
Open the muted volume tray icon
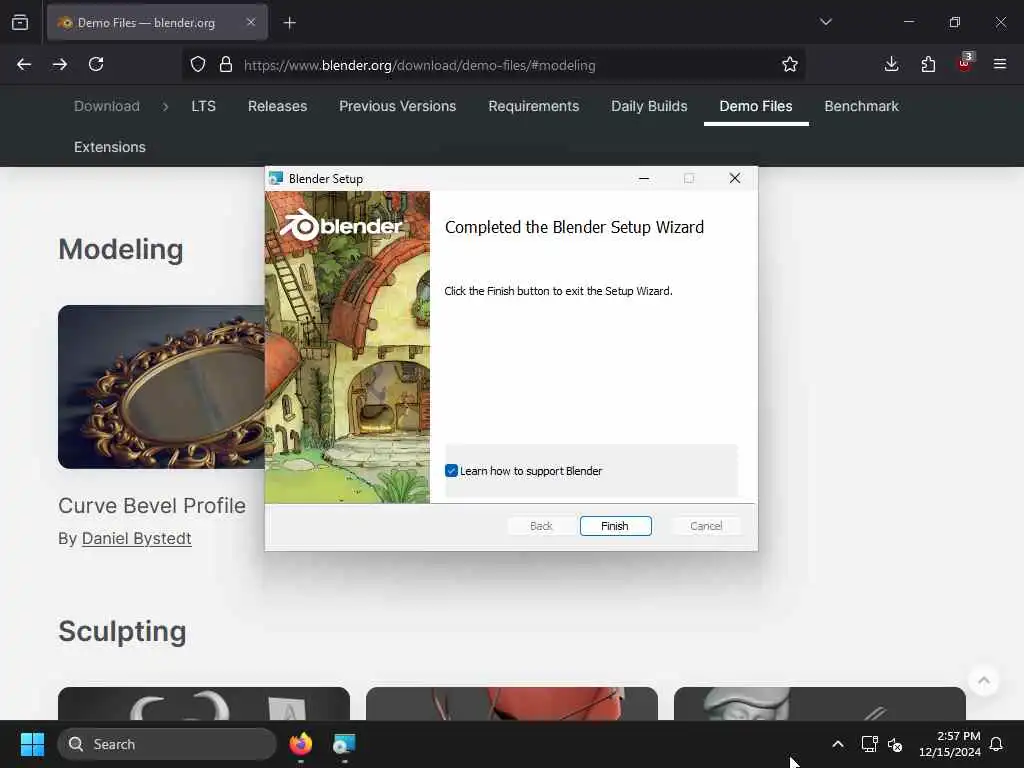tap(895, 744)
